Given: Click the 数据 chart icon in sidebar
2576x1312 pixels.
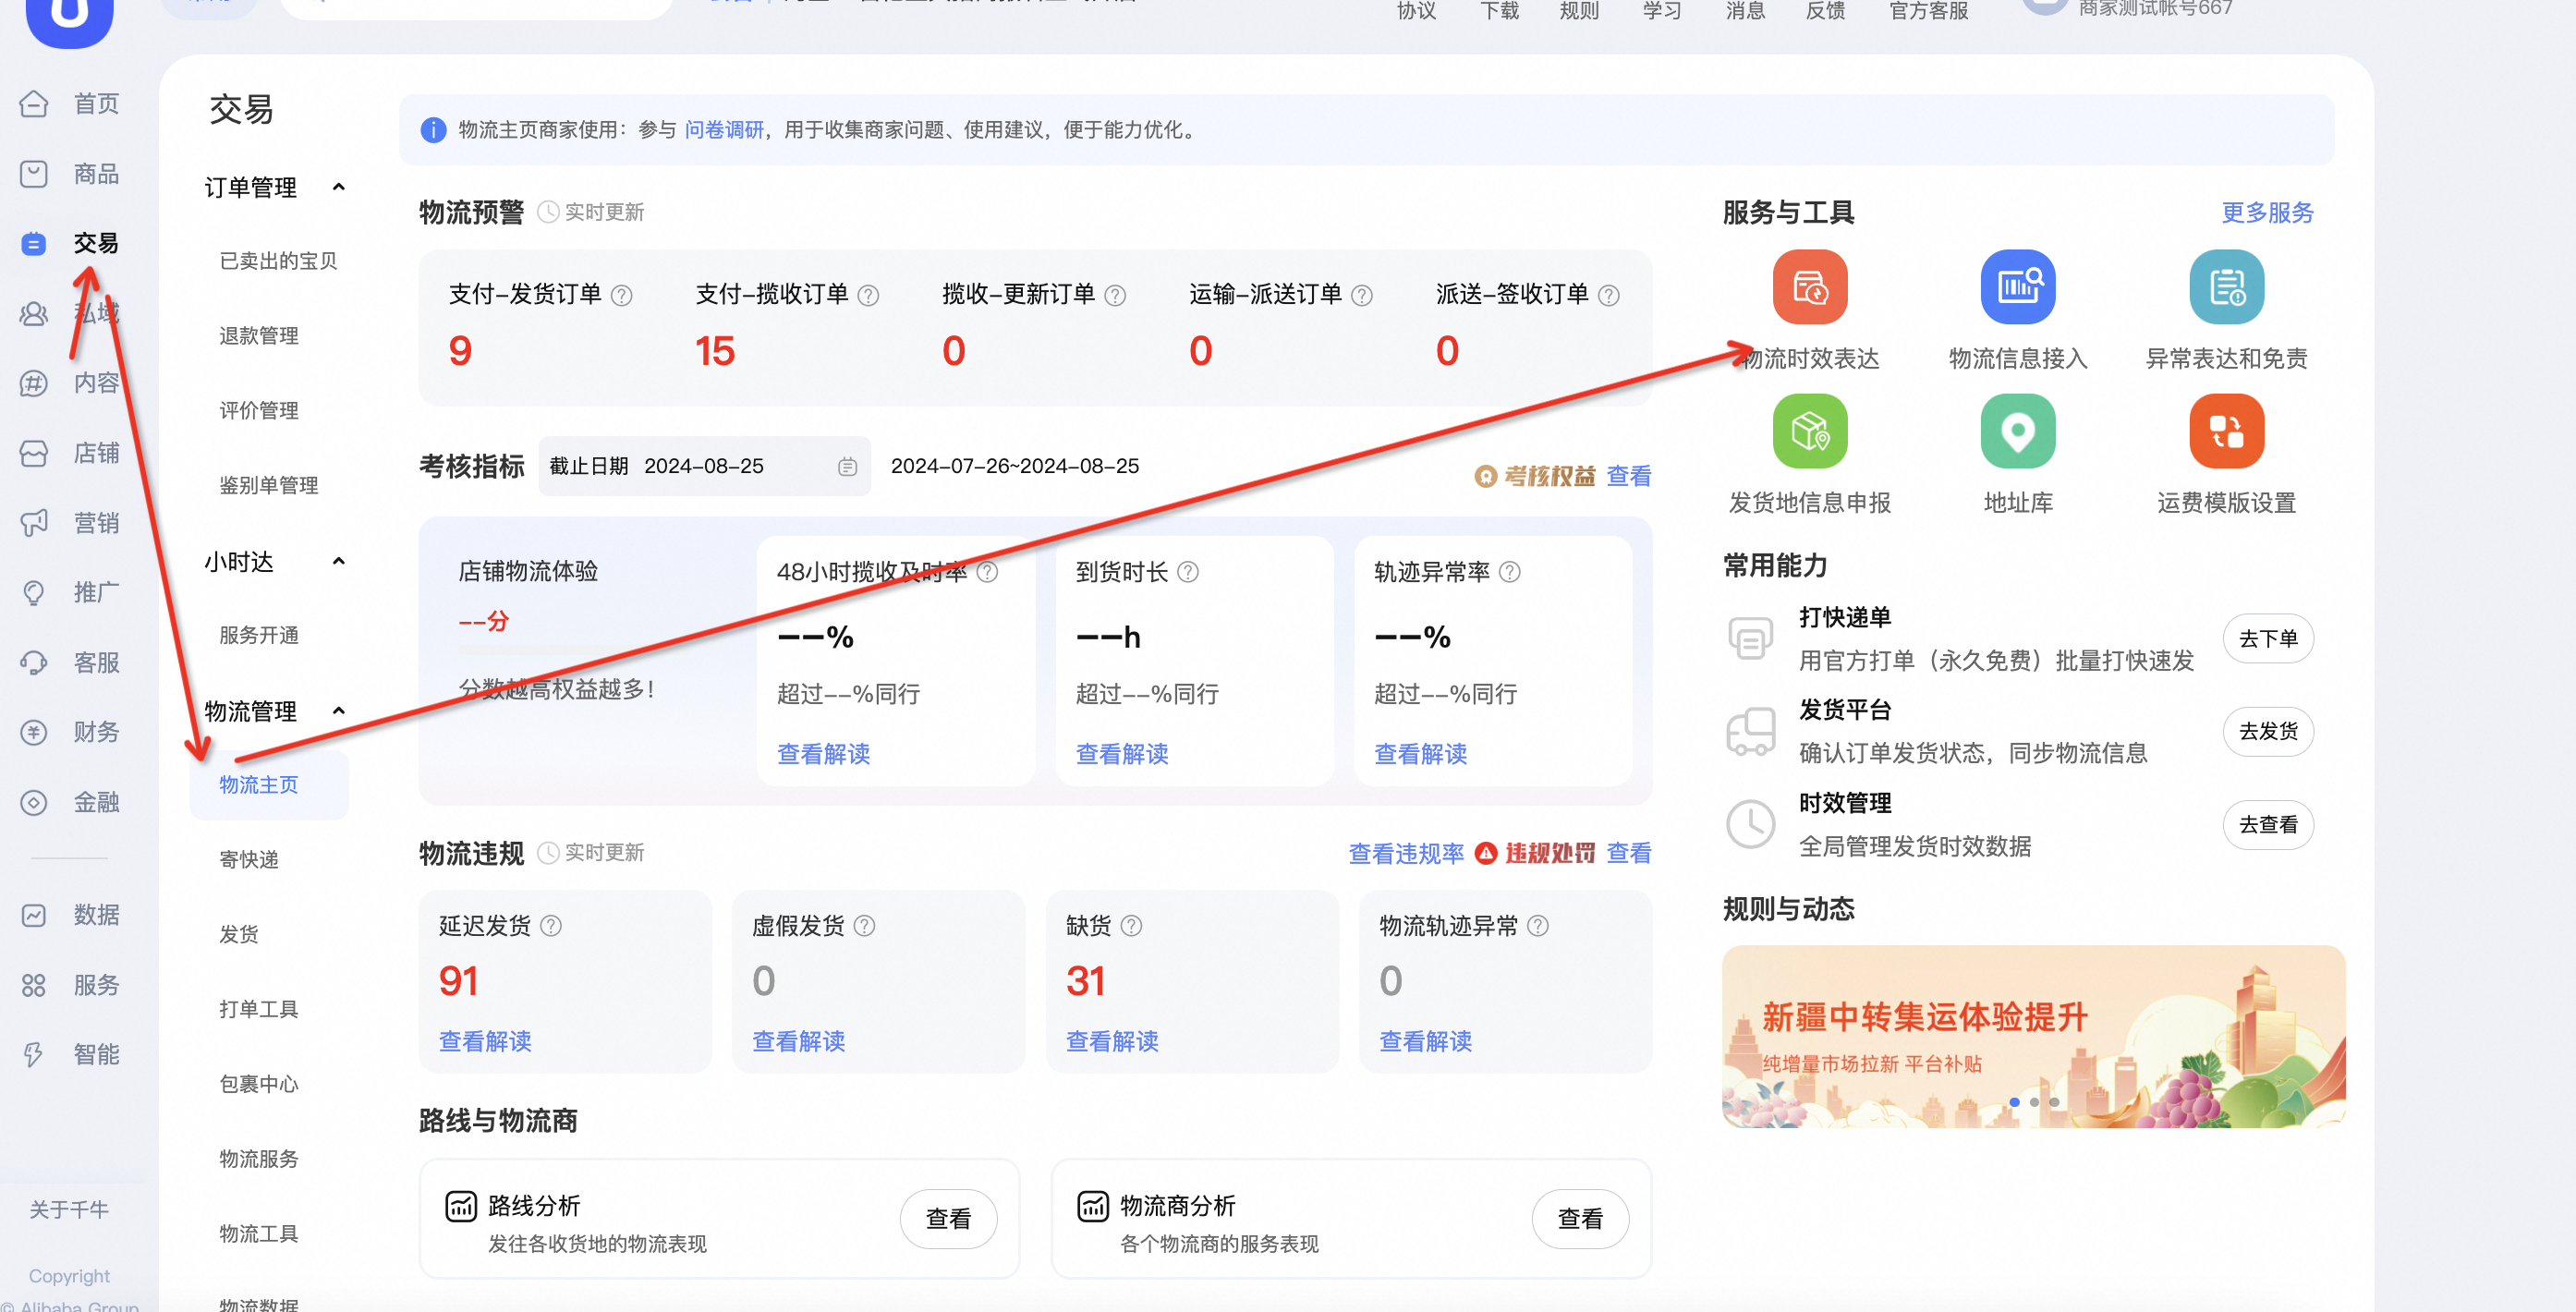Looking at the screenshot, I should click(x=34, y=915).
